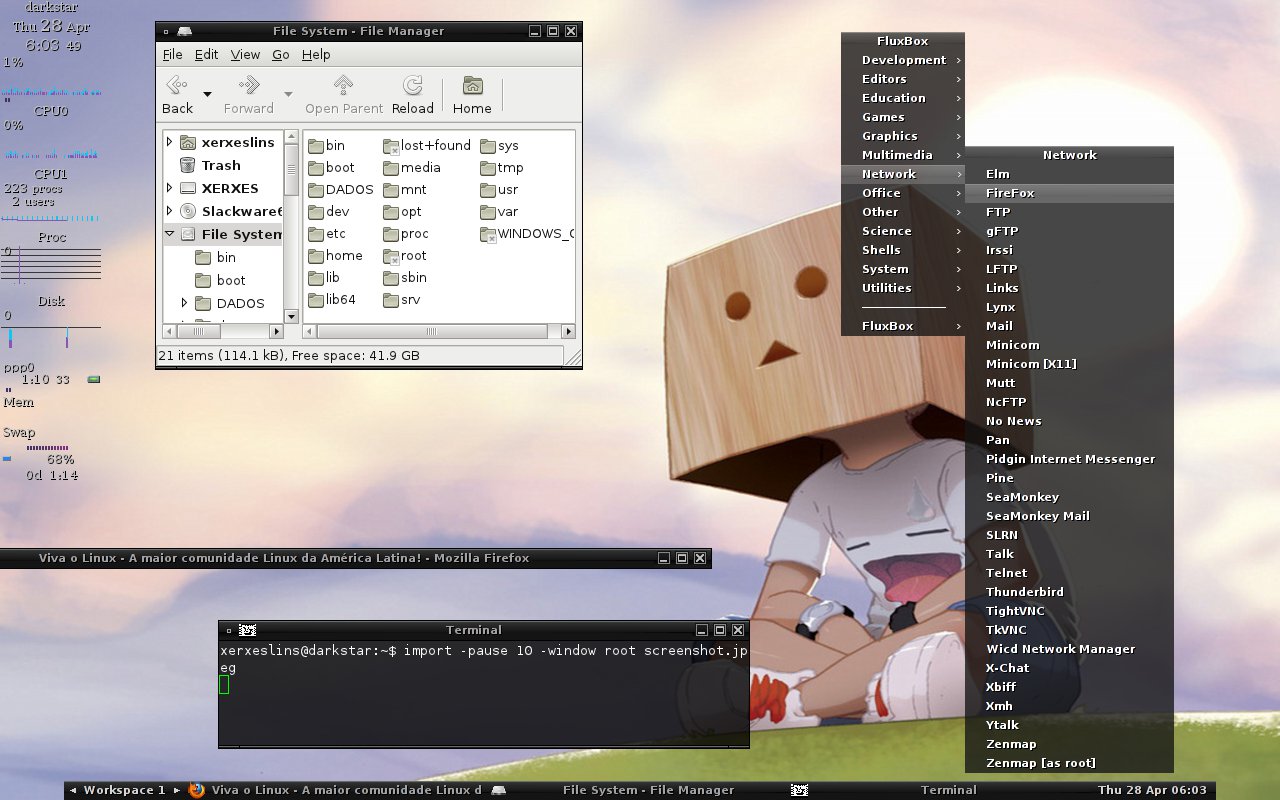Click the side pane vertical scrollbar
This screenshot has height=800, width=1280.
click(x=291, y=225)
